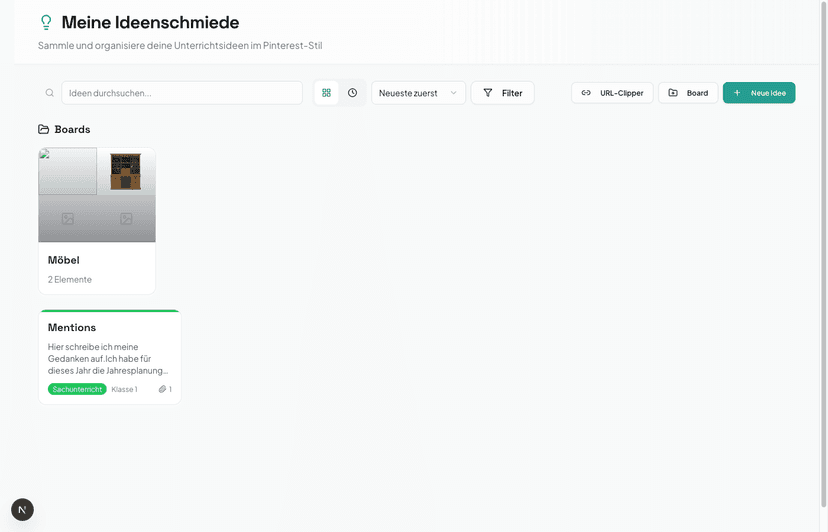
Task: Click the Neue Idee button
Action: (759, 93)
